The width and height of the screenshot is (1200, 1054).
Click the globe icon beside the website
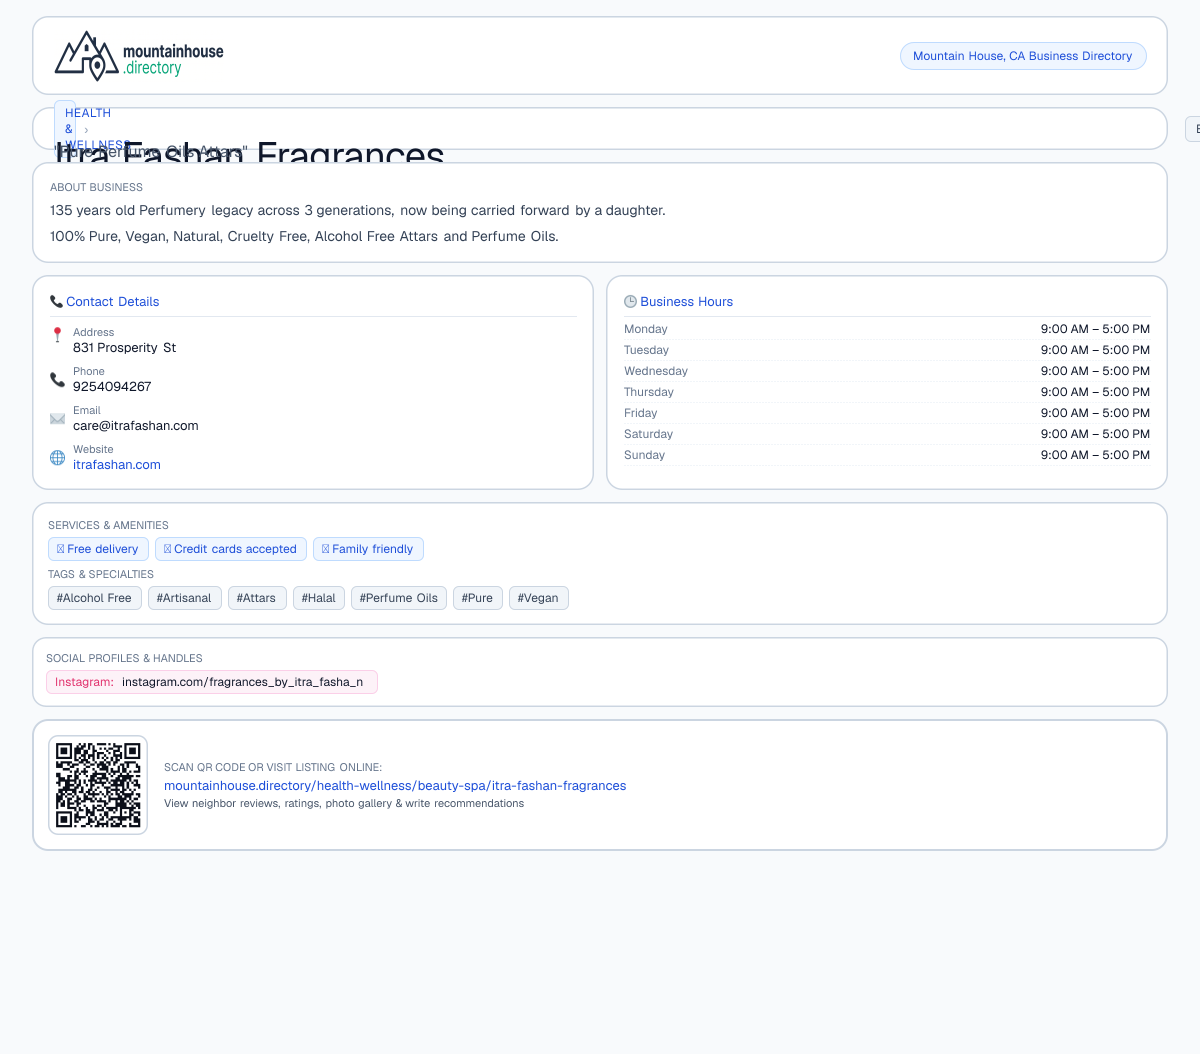(x=57, y=457)
